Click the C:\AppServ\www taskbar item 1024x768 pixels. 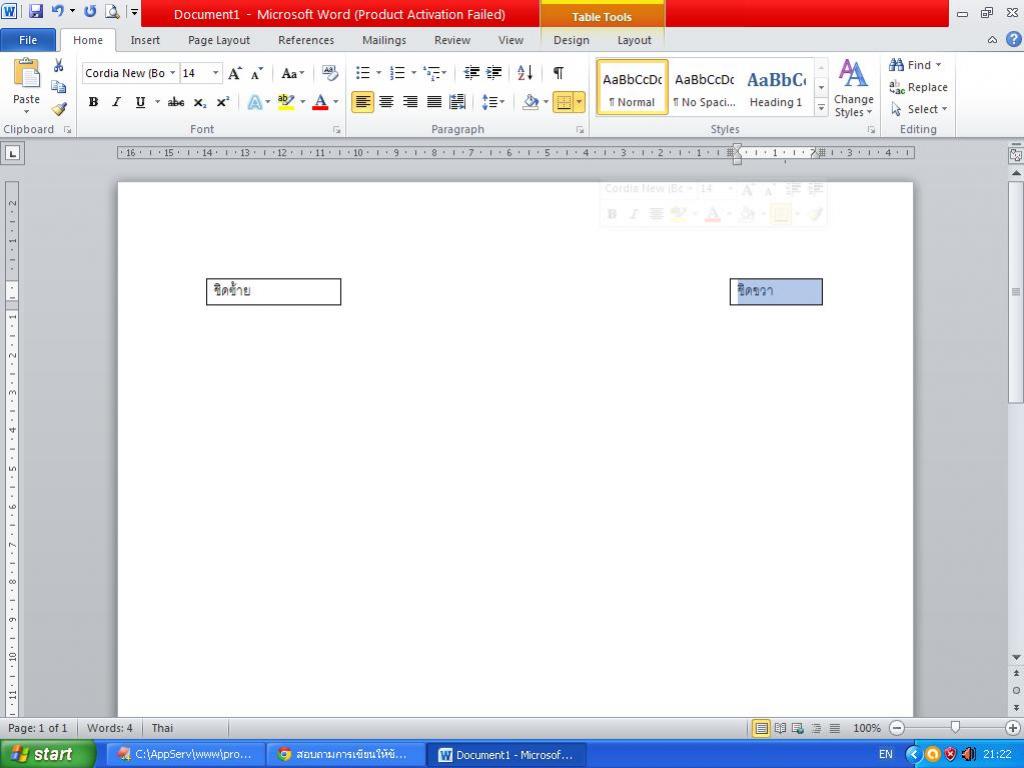point(185,754)
